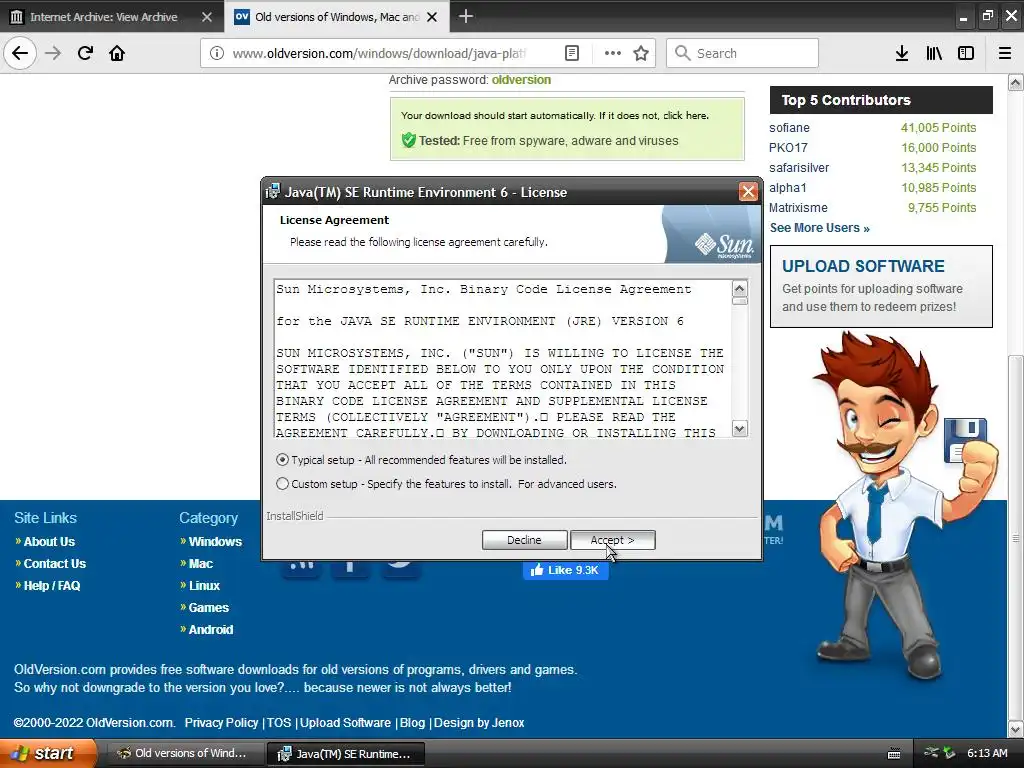Open Design by Jenox link

479,723
